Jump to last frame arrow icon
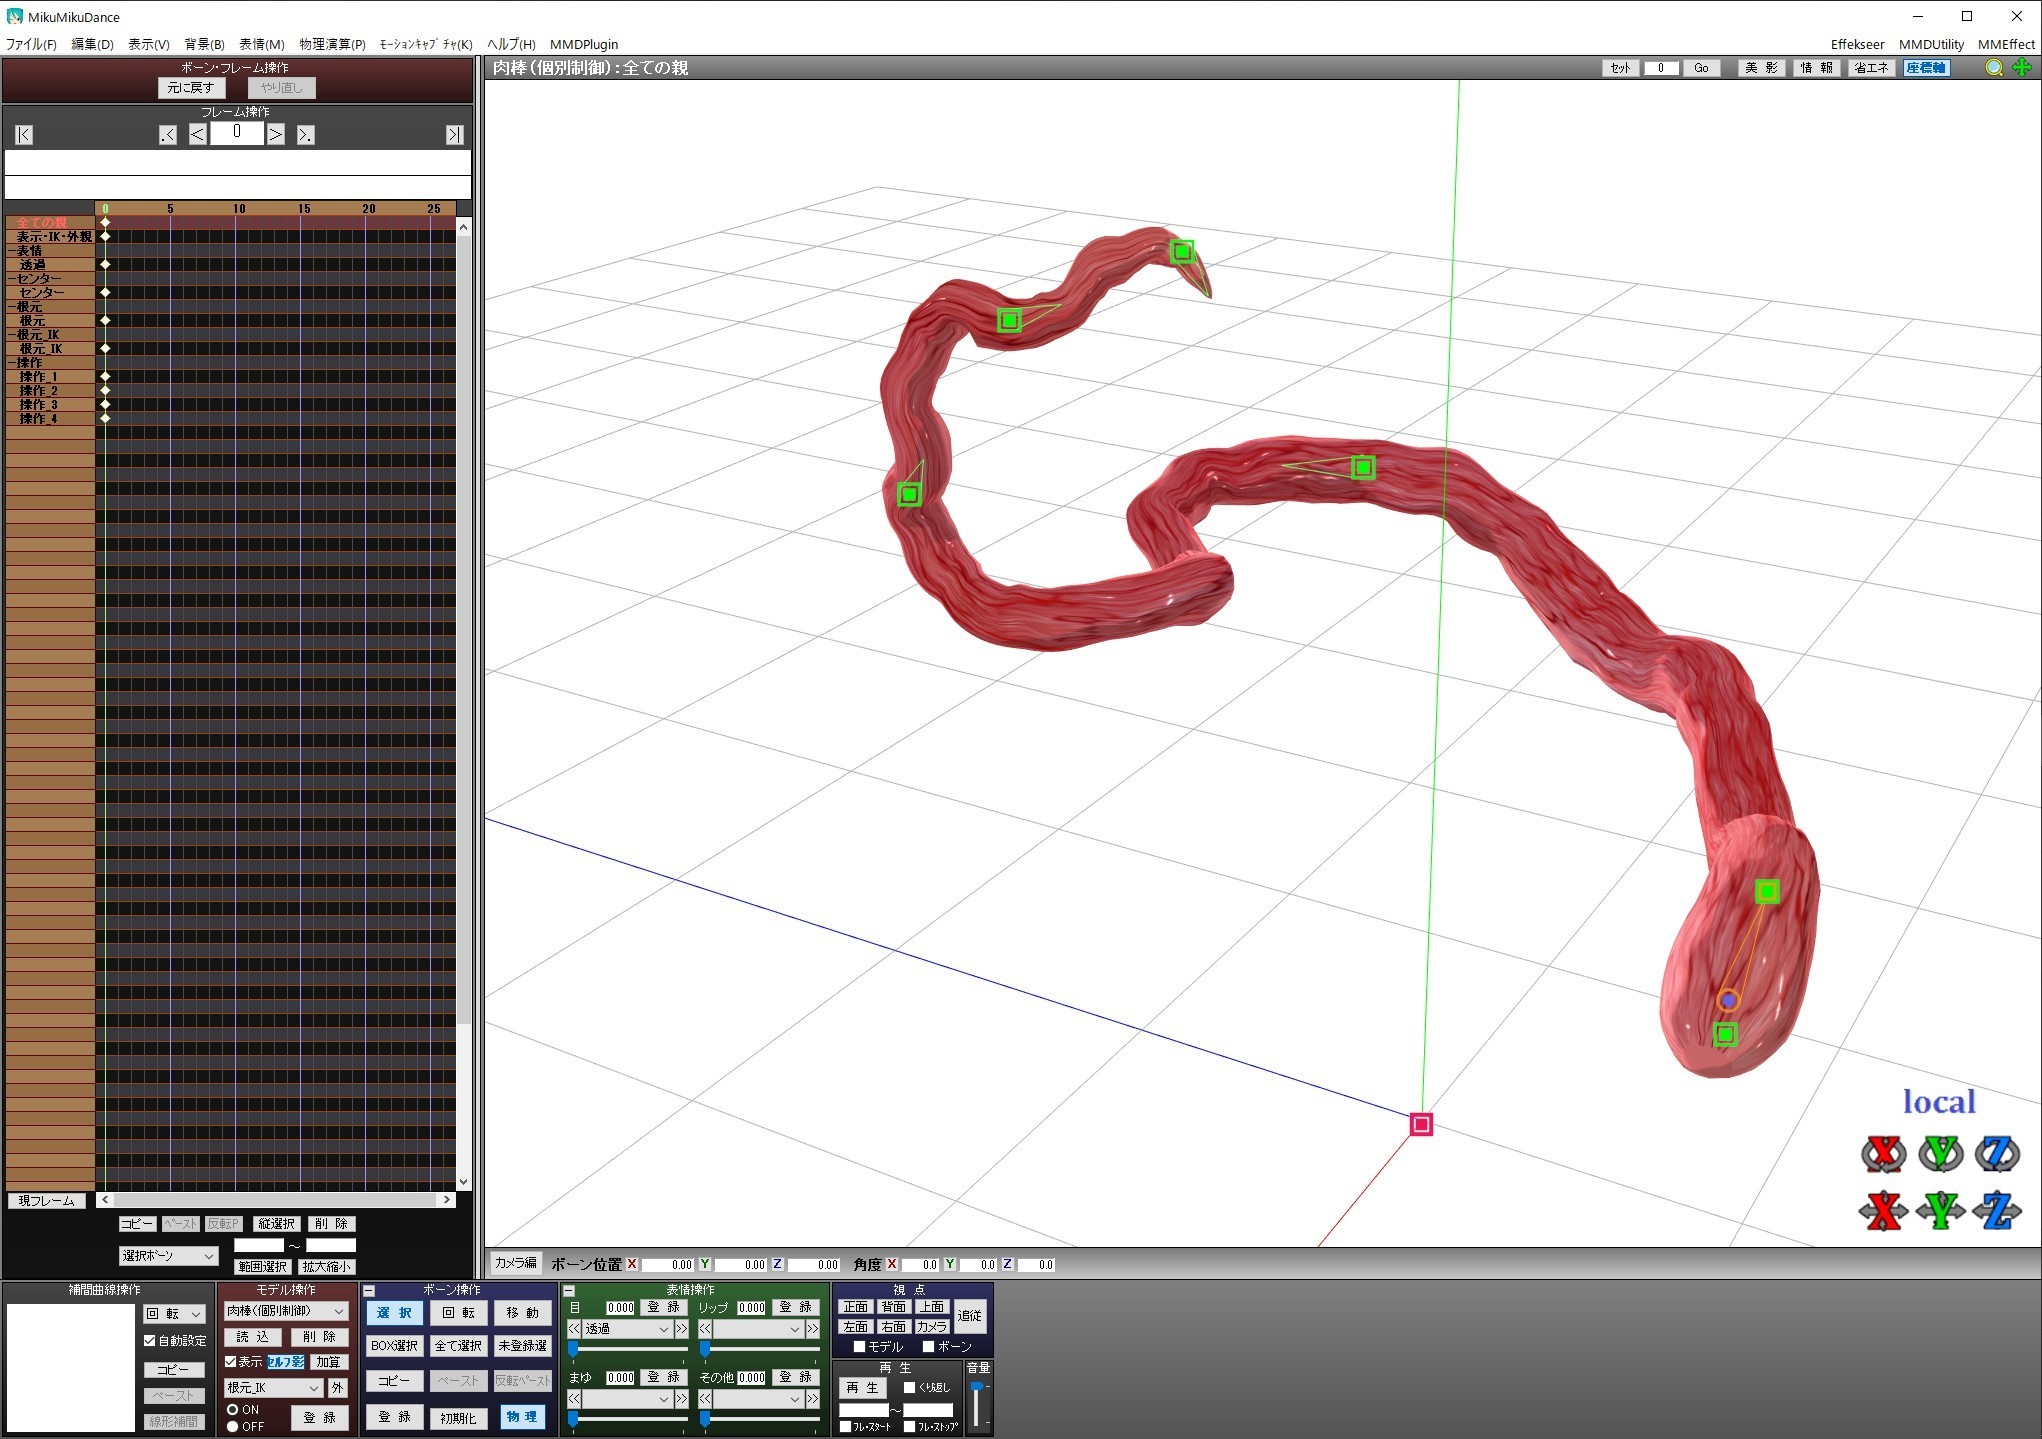The height and width of the screenshot is (1439, 2042). pyautogui.click(x=454, y=135)
